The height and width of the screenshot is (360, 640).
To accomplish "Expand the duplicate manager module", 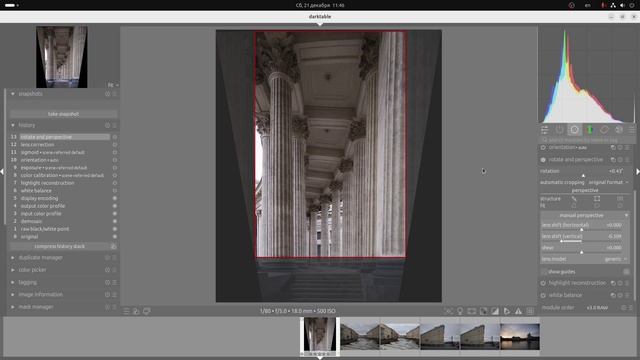I will point(13,258).
